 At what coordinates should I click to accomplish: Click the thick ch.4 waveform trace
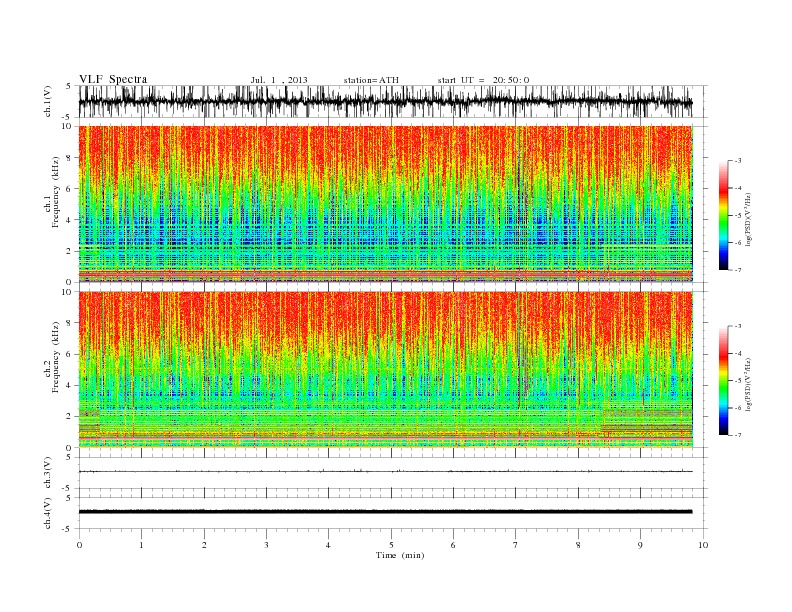(x=385, y=512)
